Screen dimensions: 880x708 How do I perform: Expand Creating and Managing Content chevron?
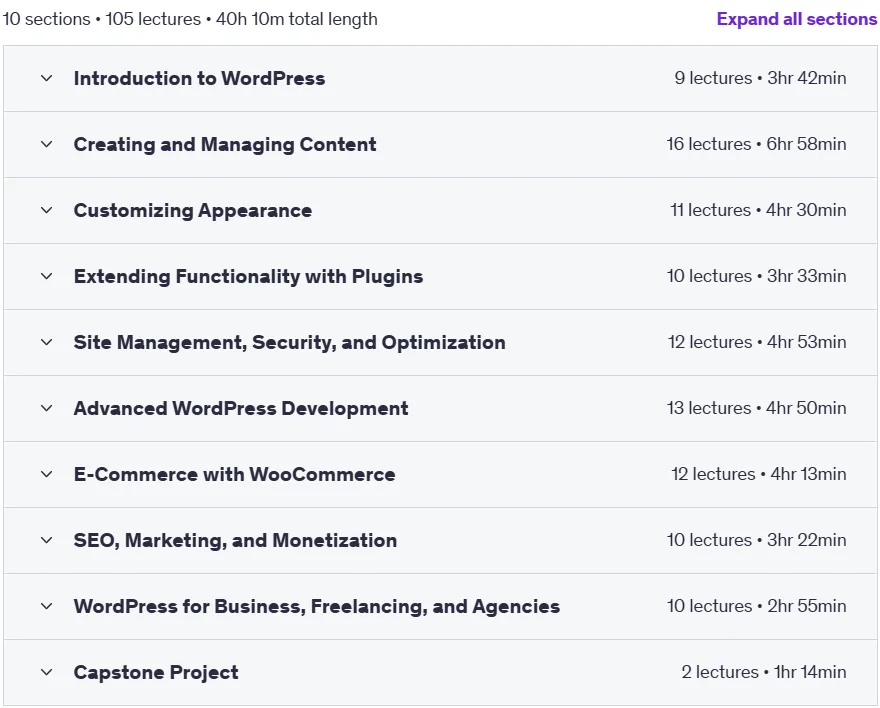(x=47, y=144)
